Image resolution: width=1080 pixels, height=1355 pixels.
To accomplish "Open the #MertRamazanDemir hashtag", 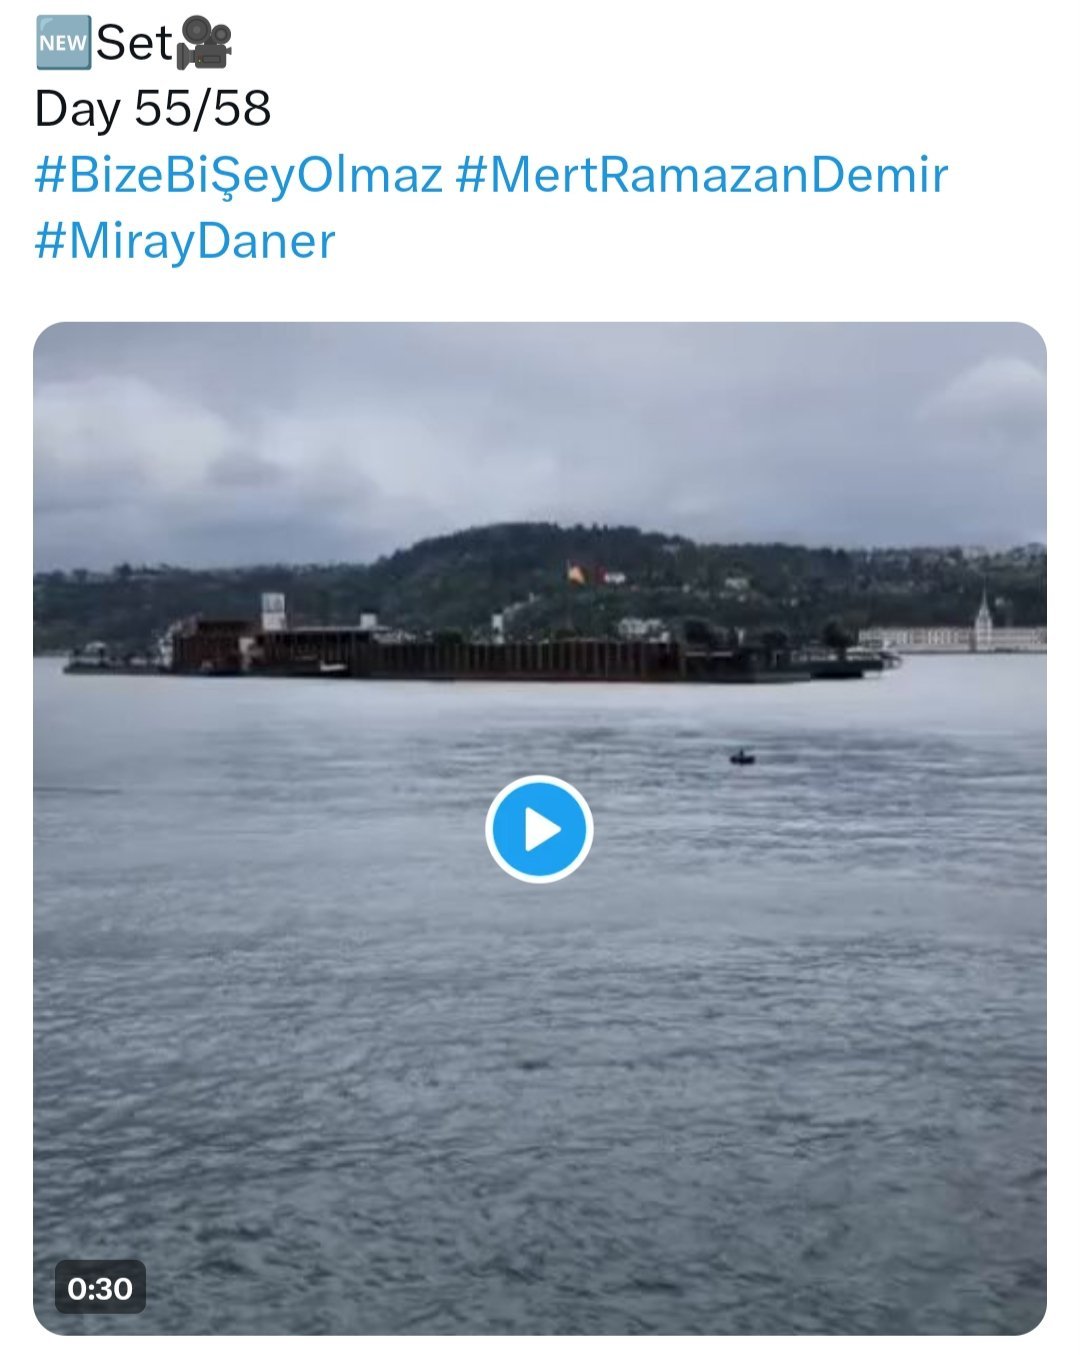I will click(702, 174).
